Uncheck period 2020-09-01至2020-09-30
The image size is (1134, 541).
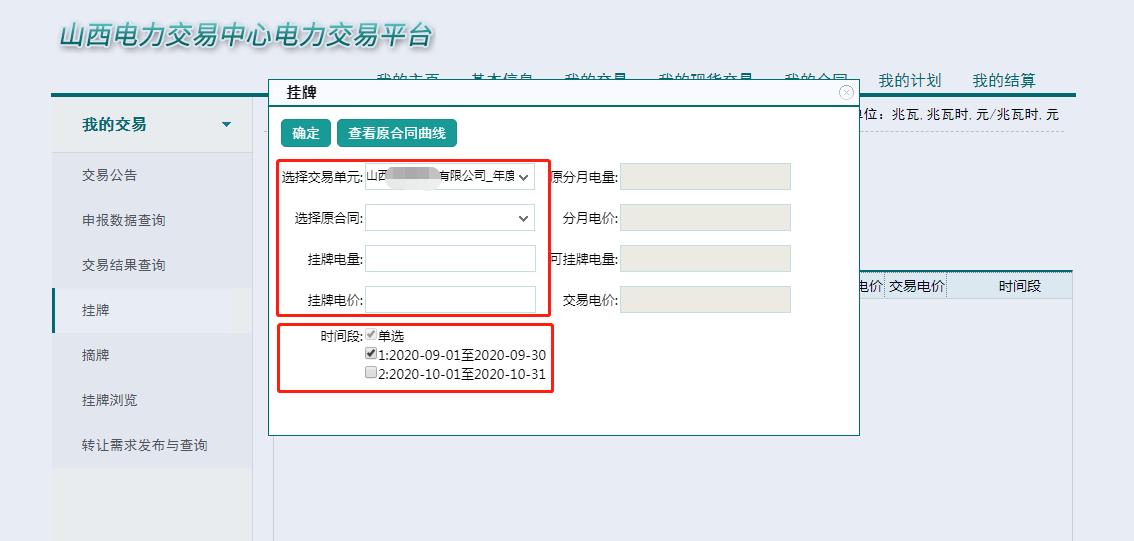point(372,354)
